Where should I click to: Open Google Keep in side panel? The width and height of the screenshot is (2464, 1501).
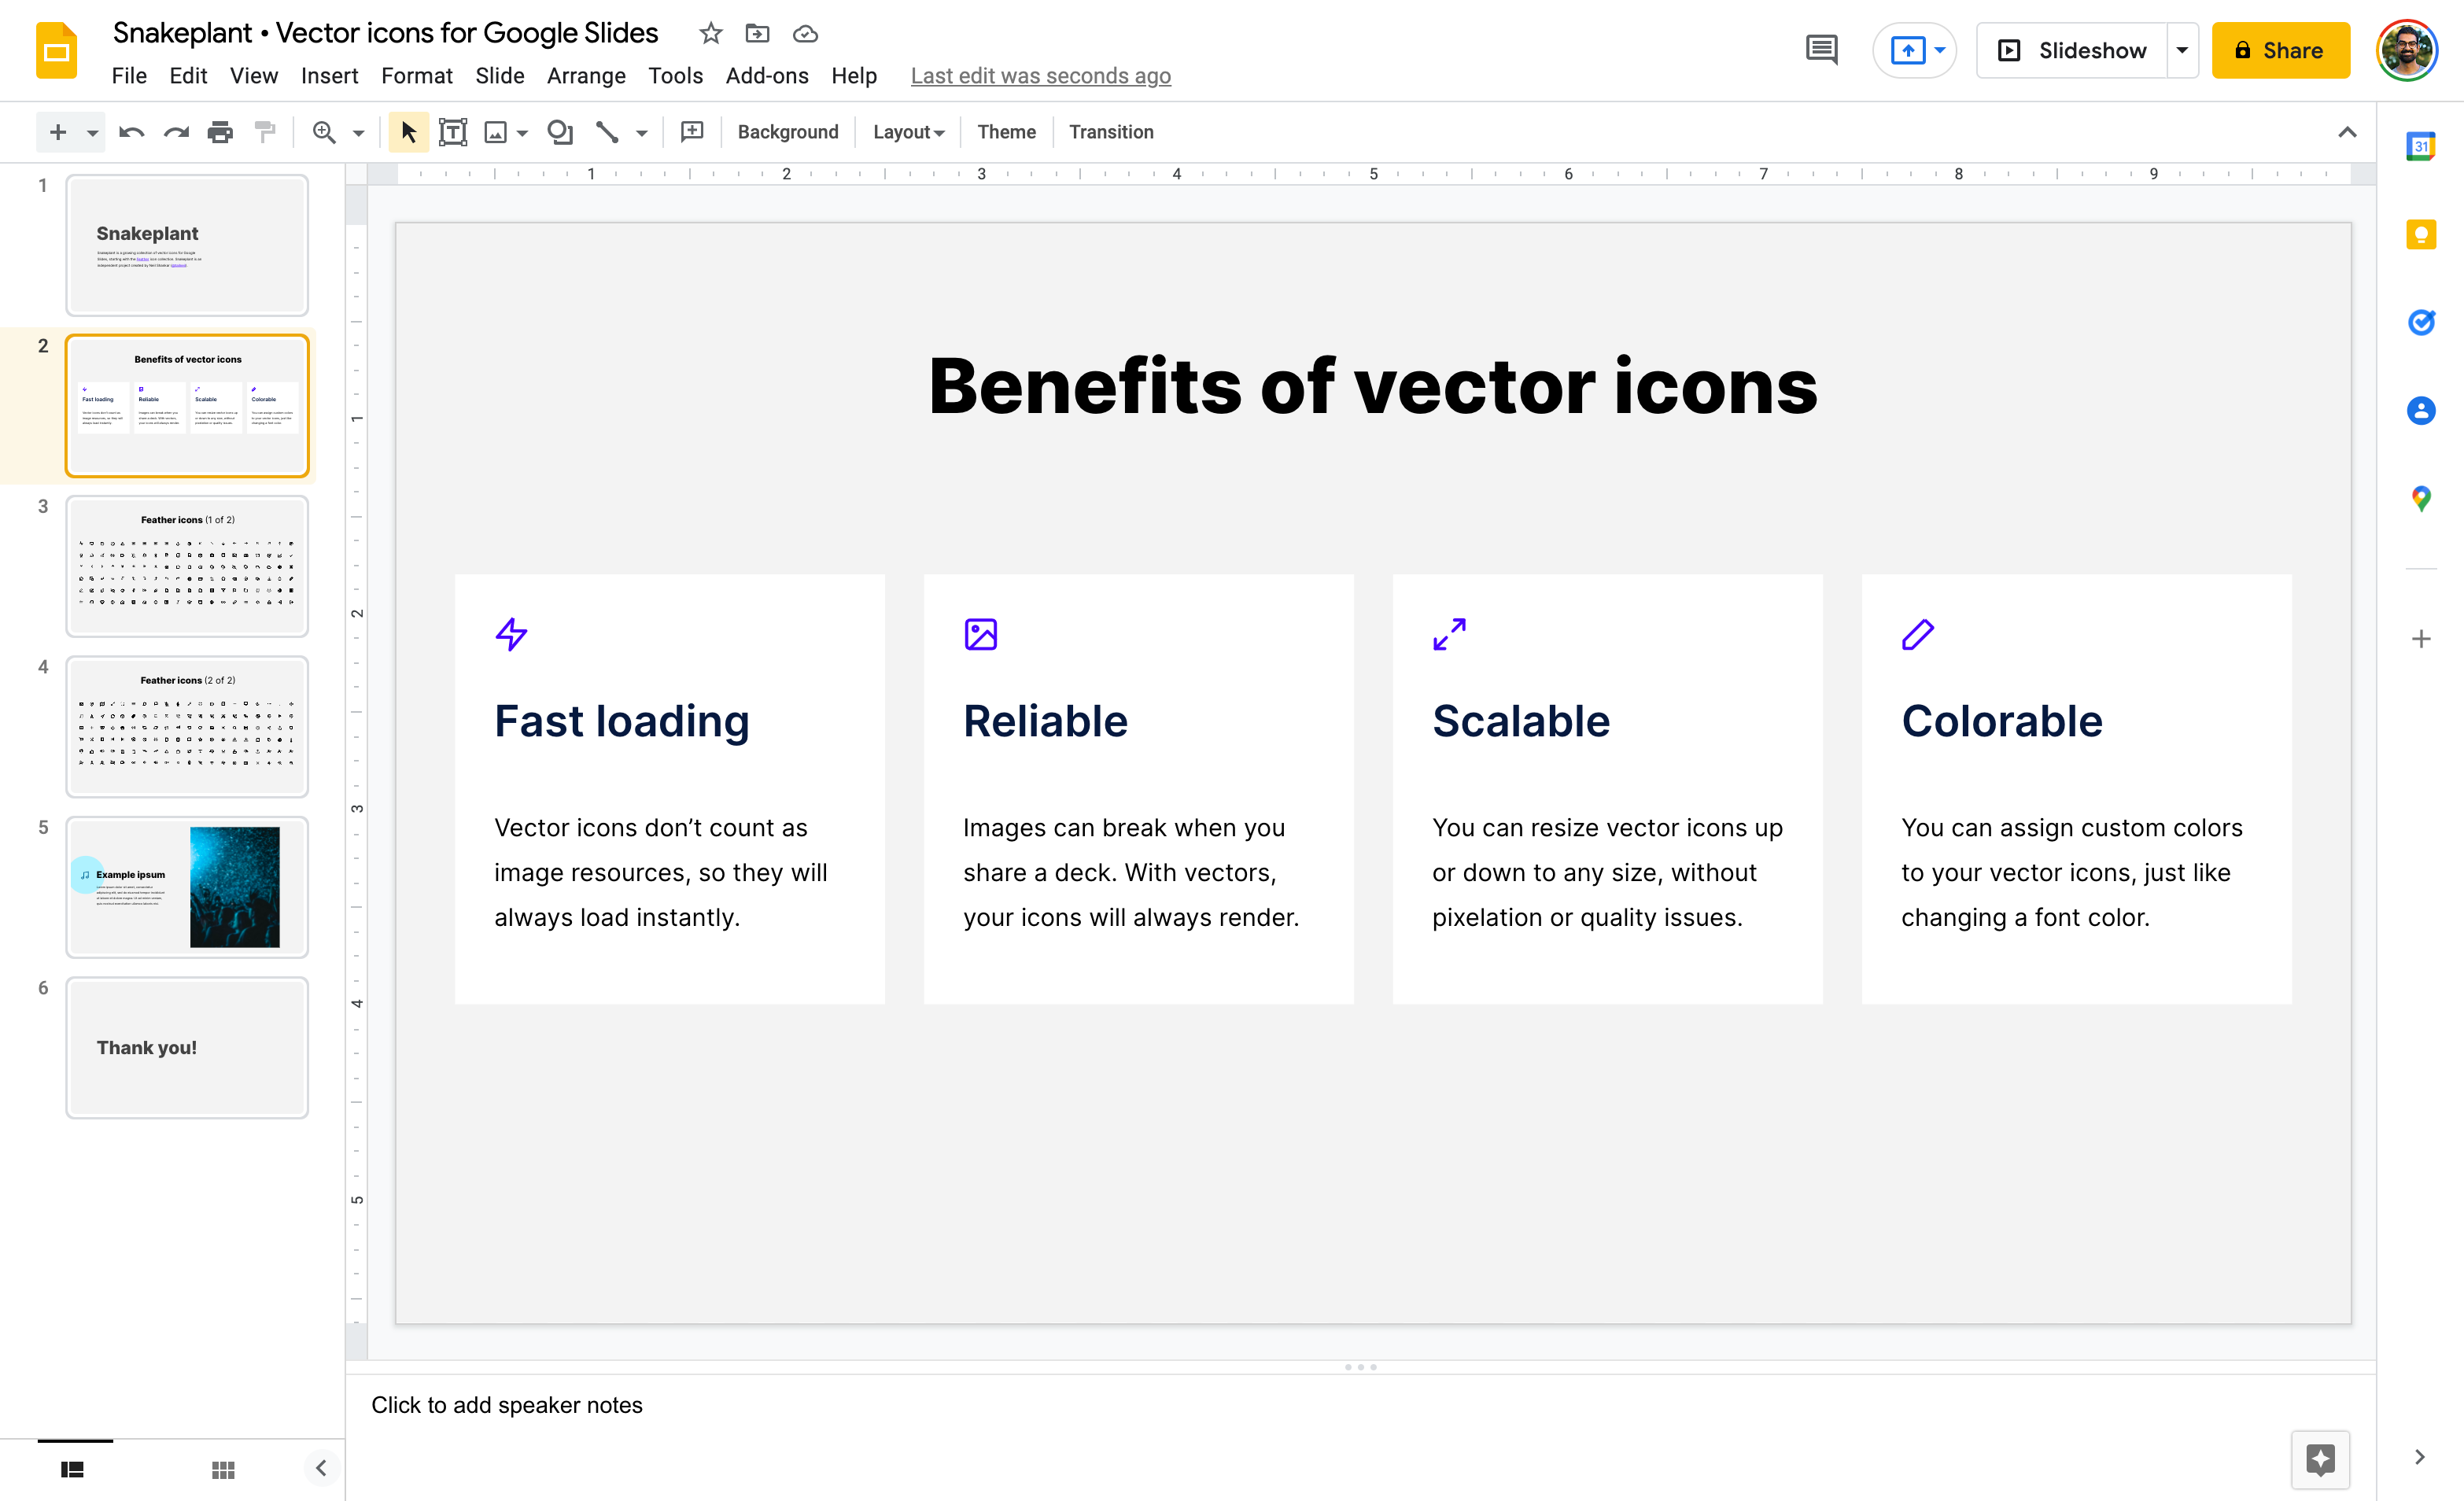(x=2420, y=235)
